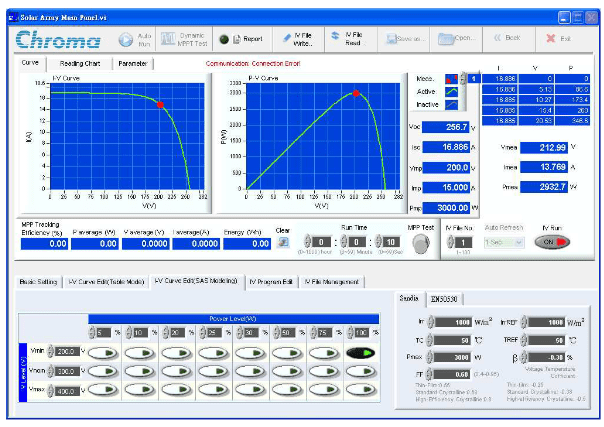The image size is (604, 427).
Task: Select the EN50530 tab
Action: (x=444, y=297)
